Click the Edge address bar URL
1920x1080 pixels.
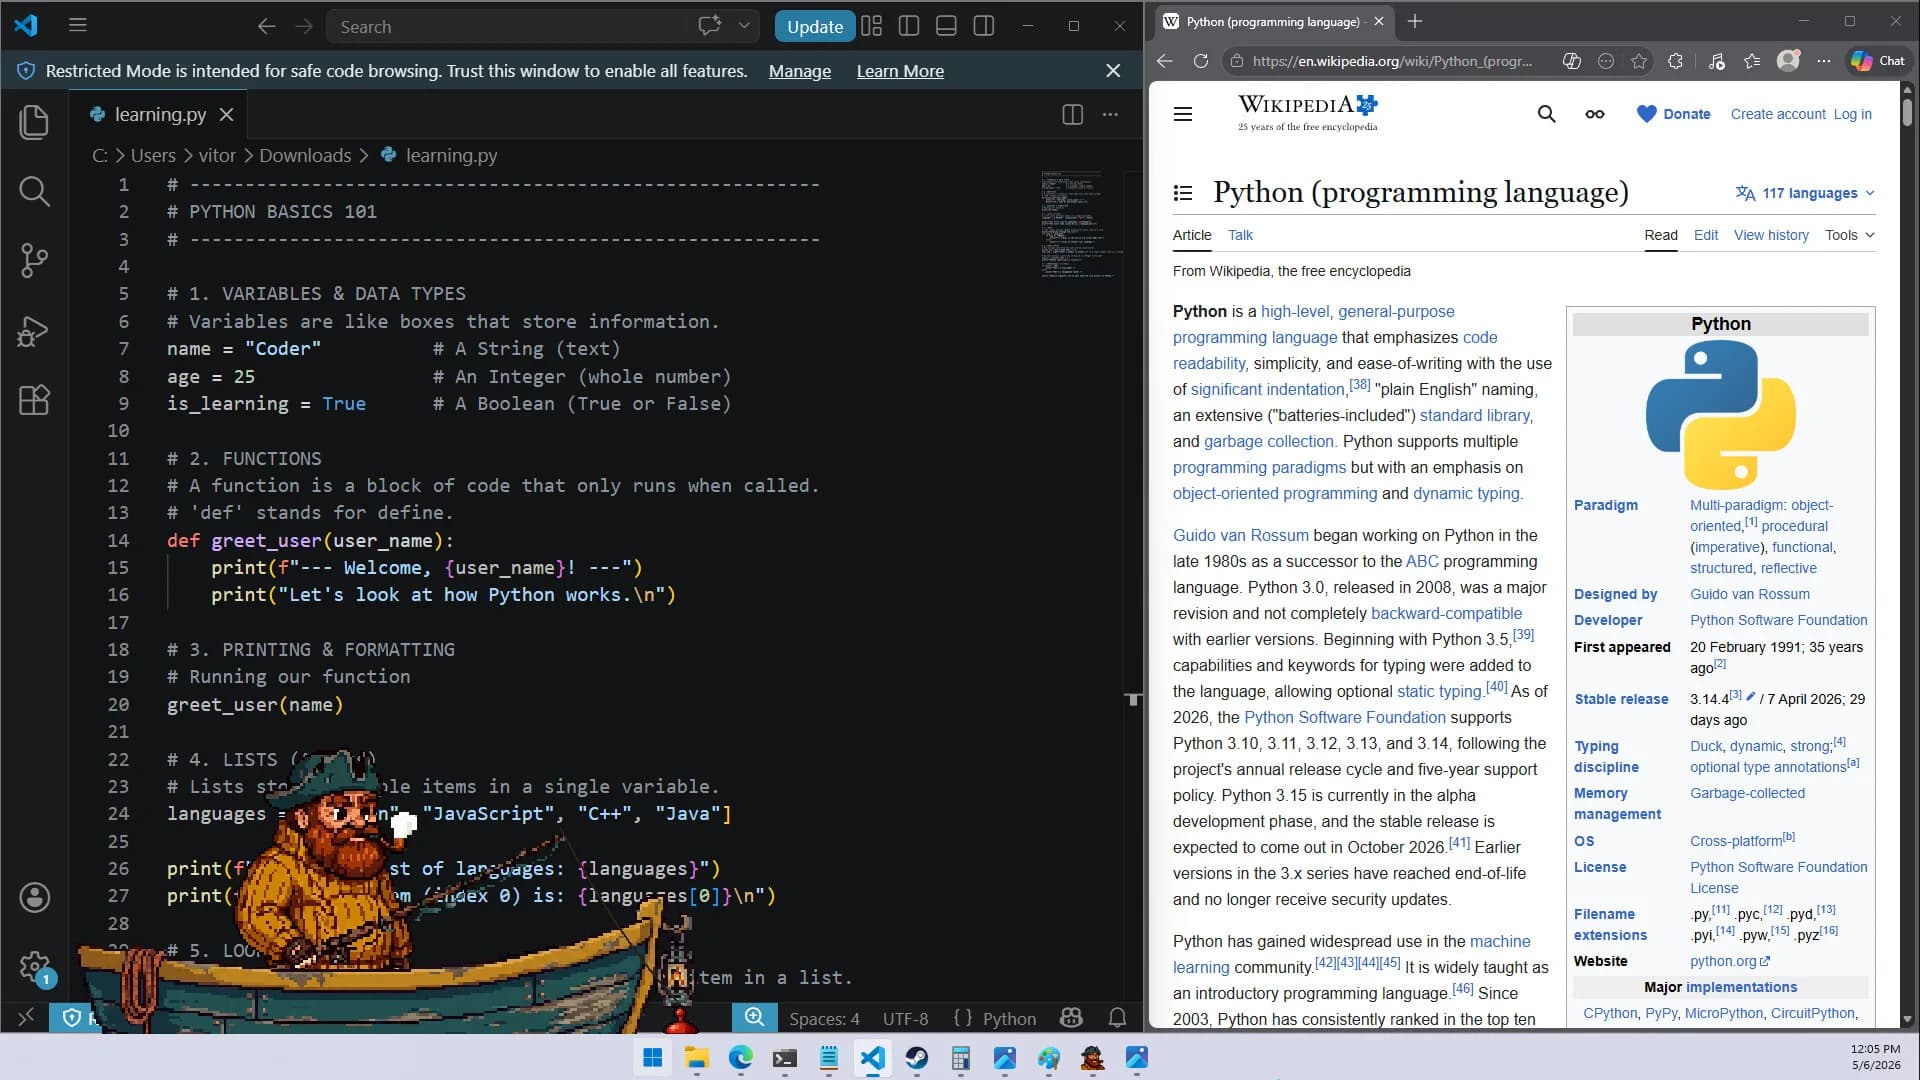pos(1392,61)
